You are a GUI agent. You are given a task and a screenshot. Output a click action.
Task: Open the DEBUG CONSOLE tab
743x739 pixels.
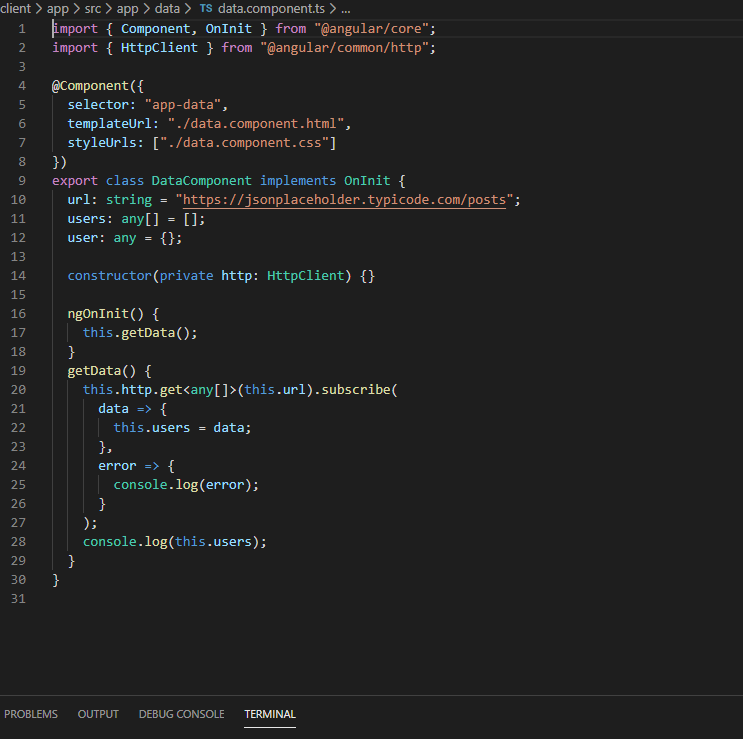coord(181,714)
